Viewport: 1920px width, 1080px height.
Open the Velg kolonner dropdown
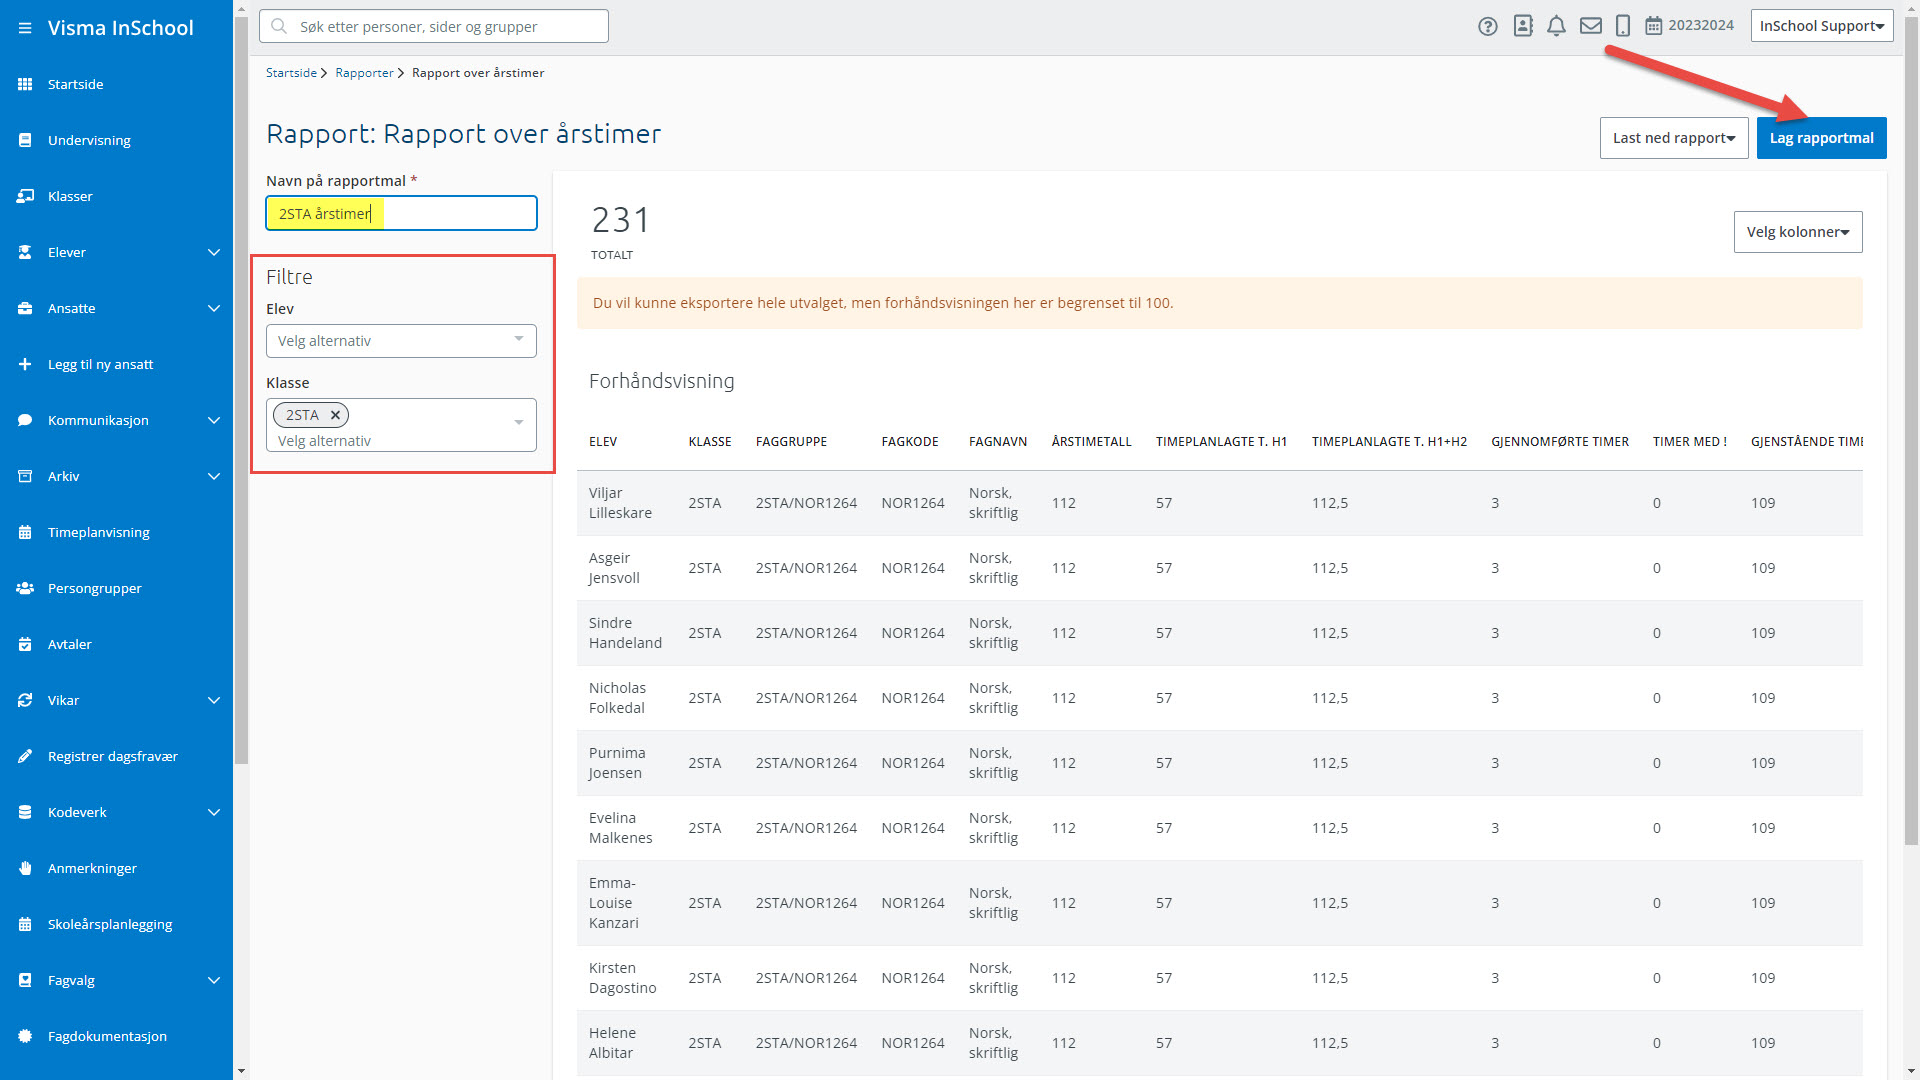click(x=1797, y=232)
